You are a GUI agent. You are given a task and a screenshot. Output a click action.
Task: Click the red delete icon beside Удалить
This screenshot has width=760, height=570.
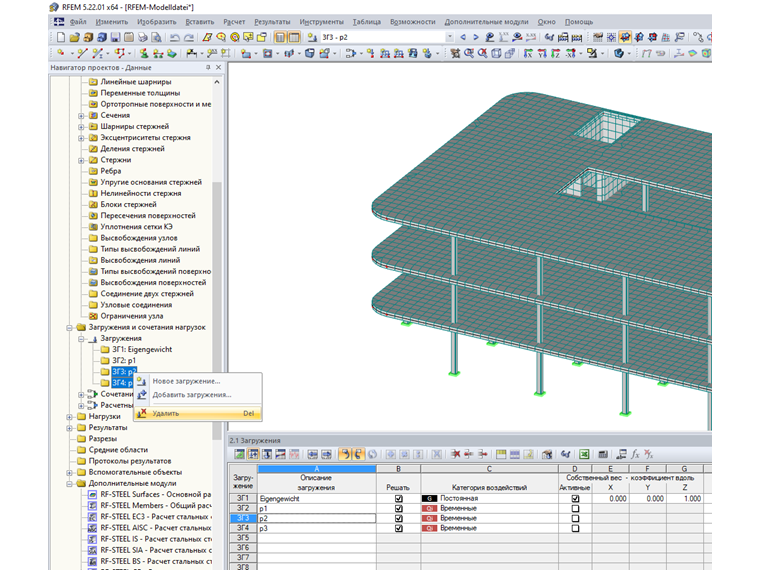141,413
